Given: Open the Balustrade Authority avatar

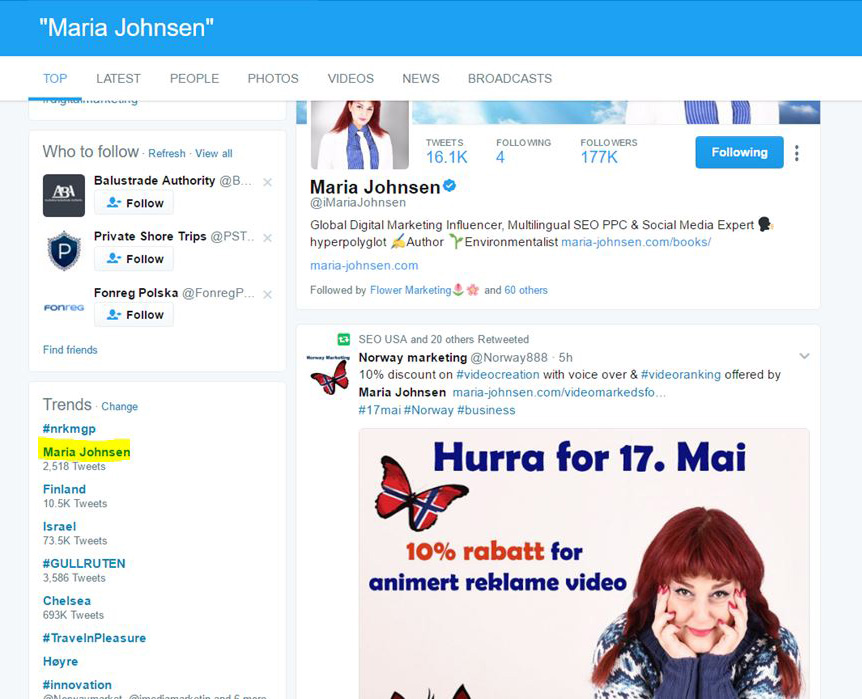Looking at the screenshot, I should pyautogui.click(x=64, y=195).
